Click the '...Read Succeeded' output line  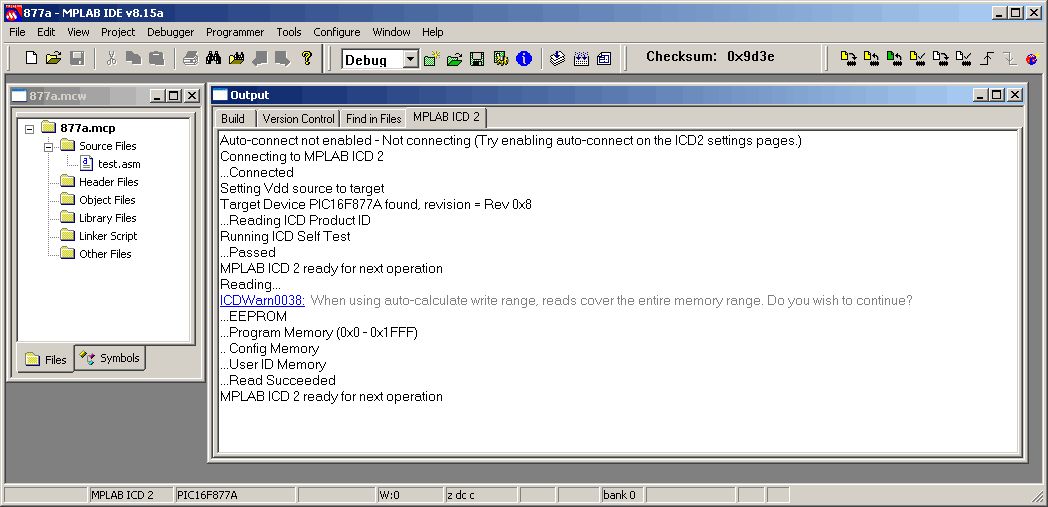click(278, 381)
